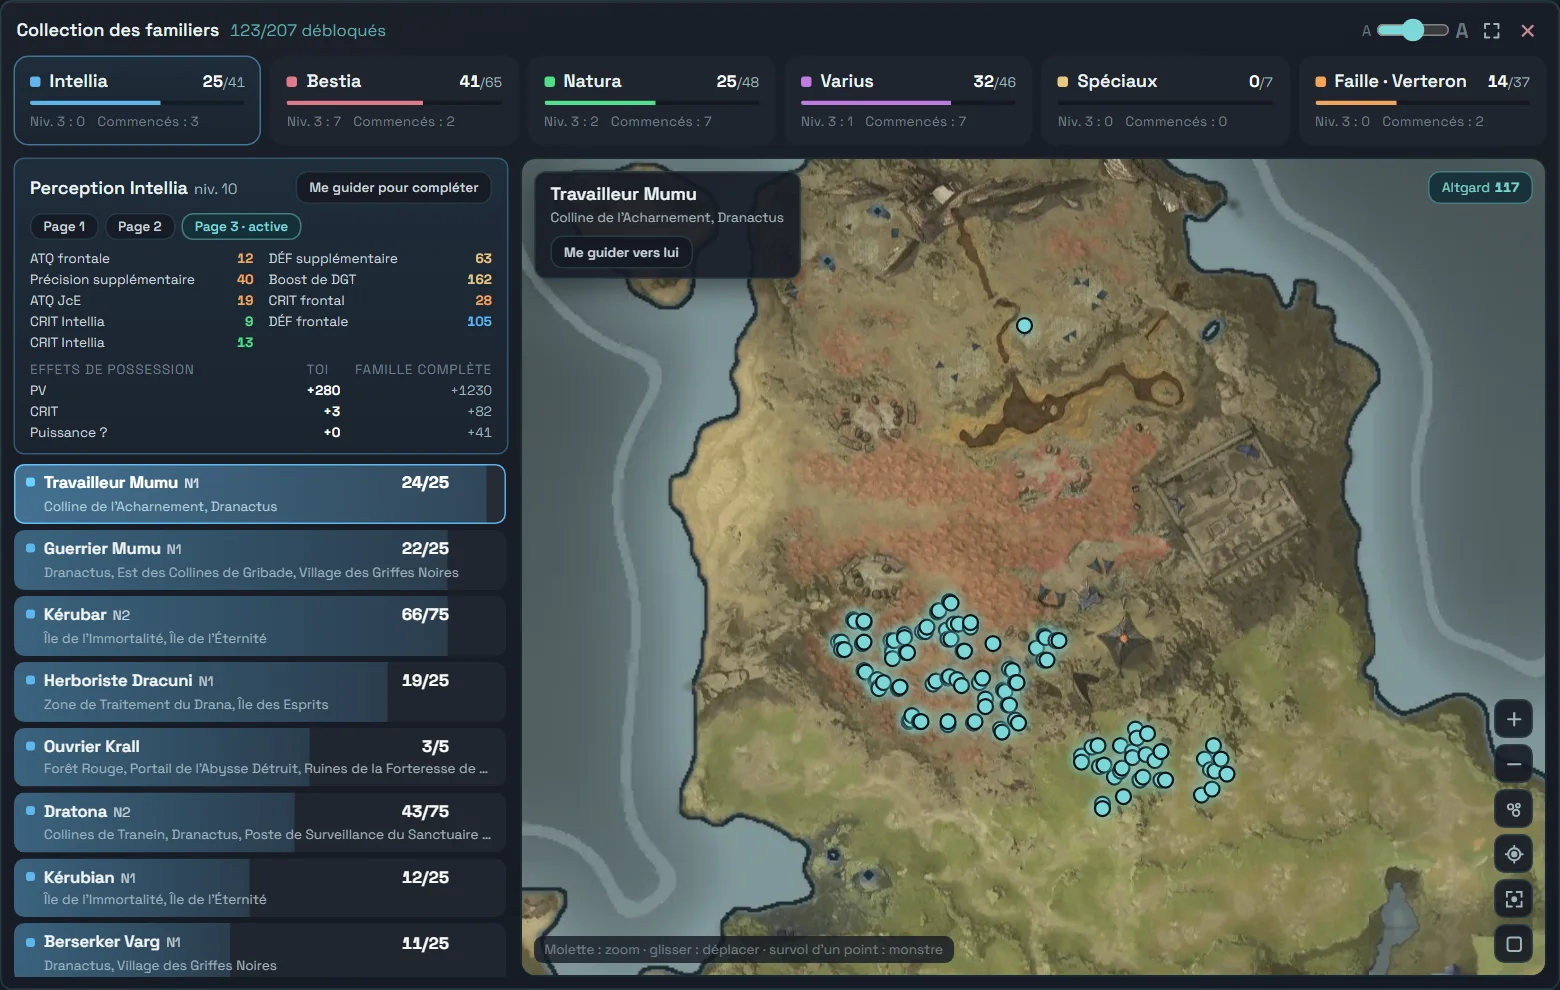Select the Kérubian N1 familiar row
Image resolution: width=1560 pixels, height=990 pixels.
(260, 888)
